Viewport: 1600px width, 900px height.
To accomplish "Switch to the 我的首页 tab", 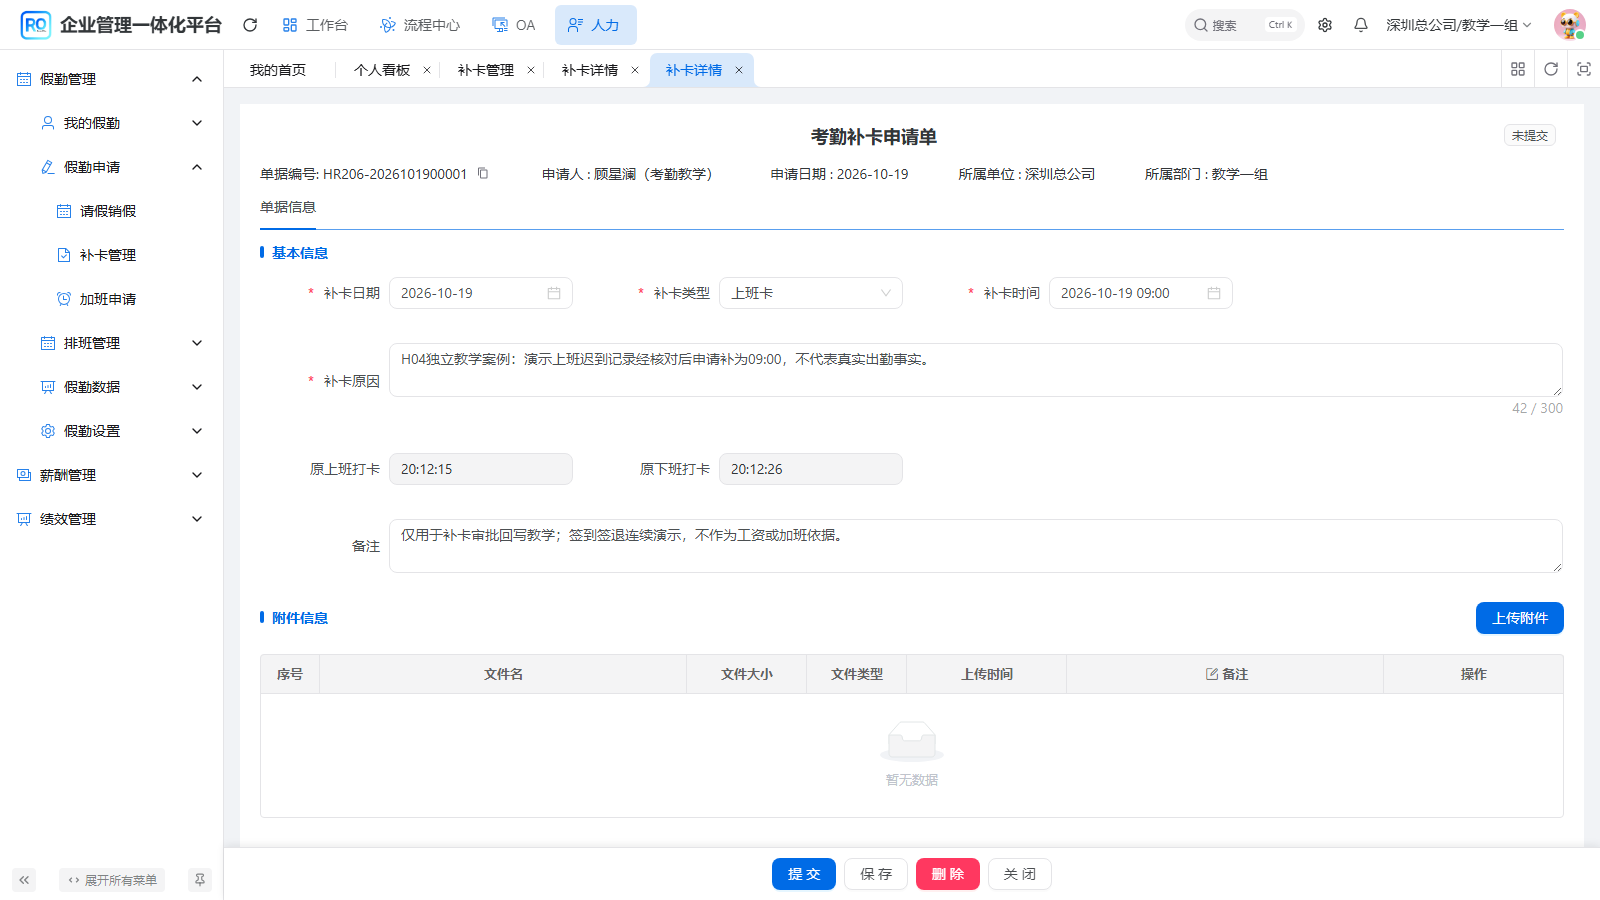I will [x=278, y=70].
